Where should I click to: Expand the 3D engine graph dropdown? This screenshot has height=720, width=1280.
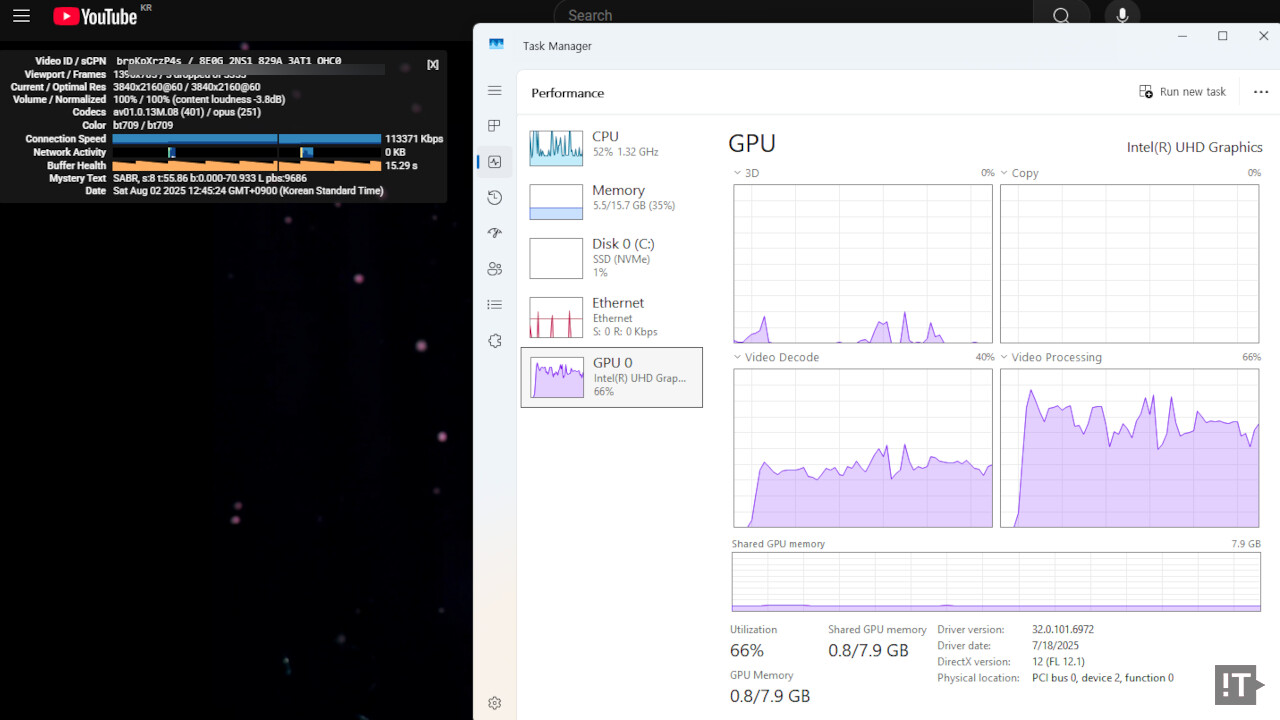[746, 173]
